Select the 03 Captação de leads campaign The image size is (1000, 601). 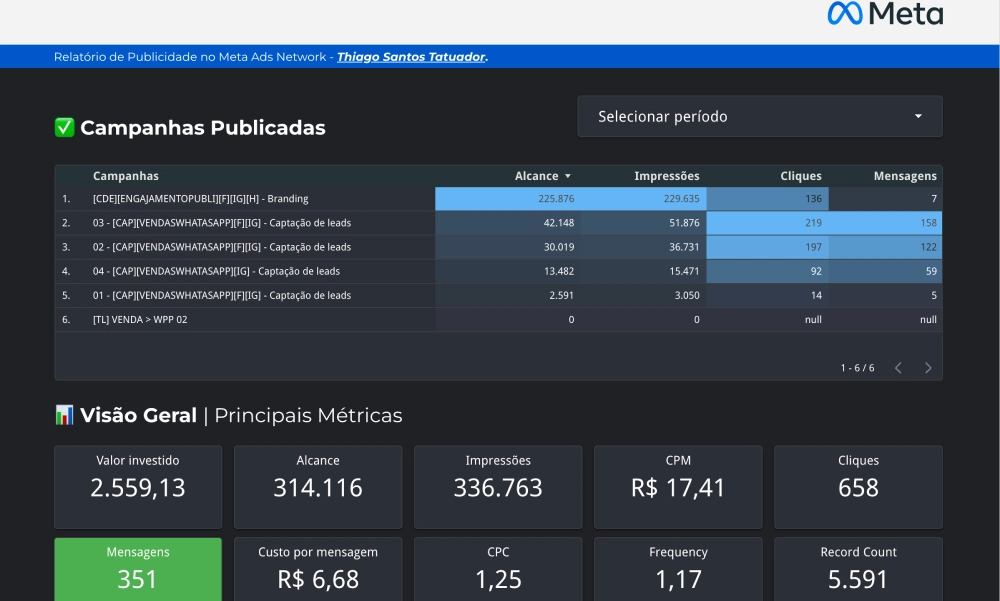221,223
